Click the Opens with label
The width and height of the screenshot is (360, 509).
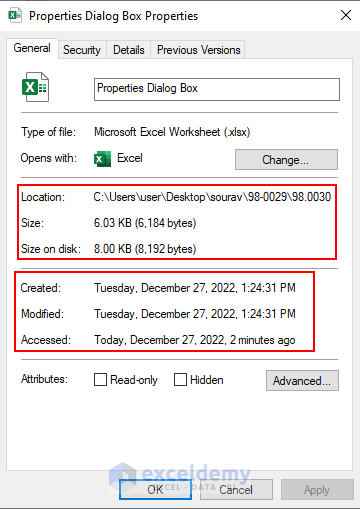[49, 158]
